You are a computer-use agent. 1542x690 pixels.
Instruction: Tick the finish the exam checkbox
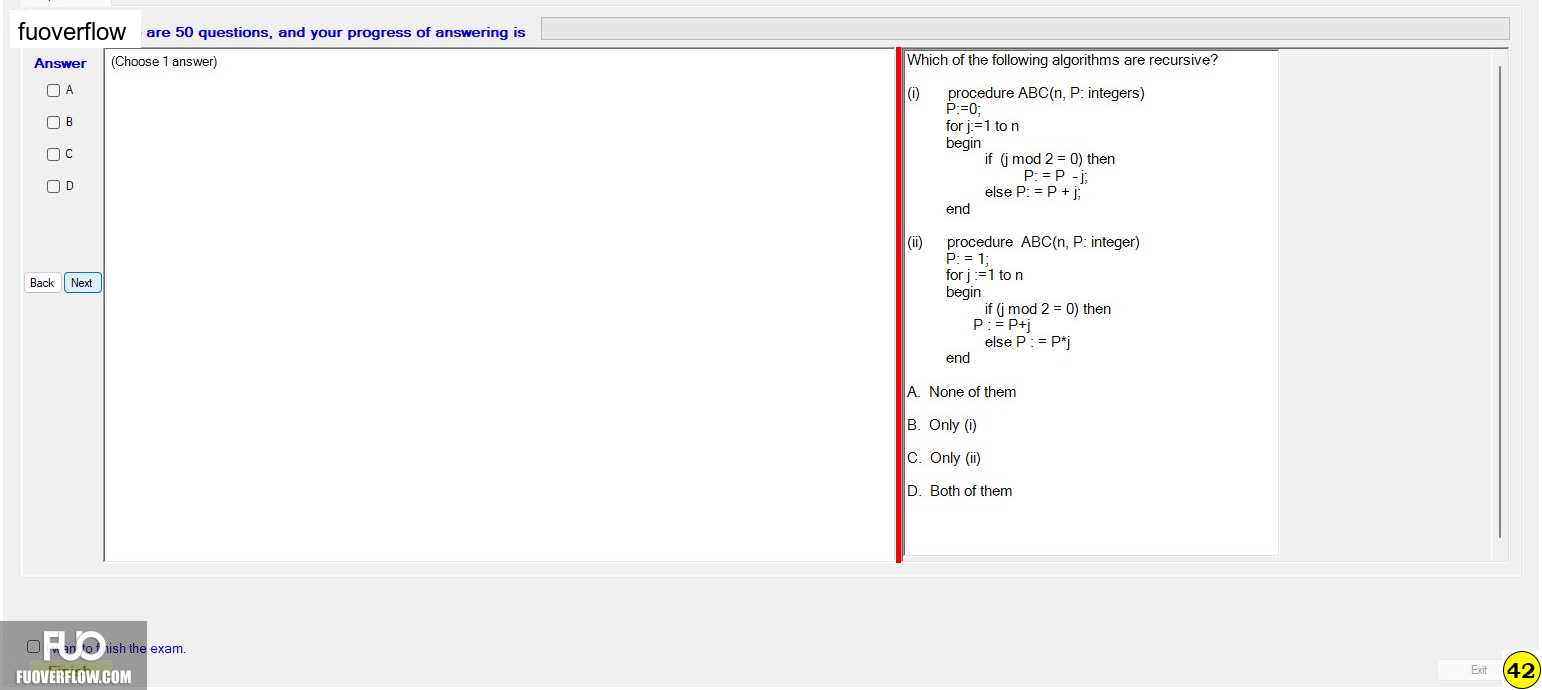tap(34, 647)
